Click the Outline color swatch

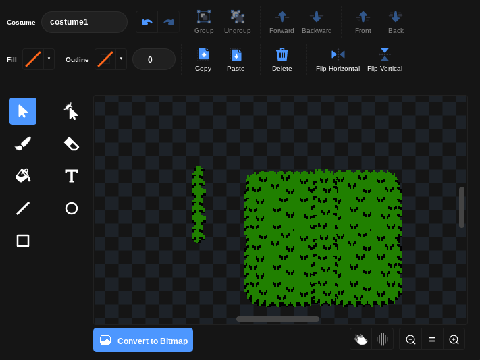[x=105, y=59]
